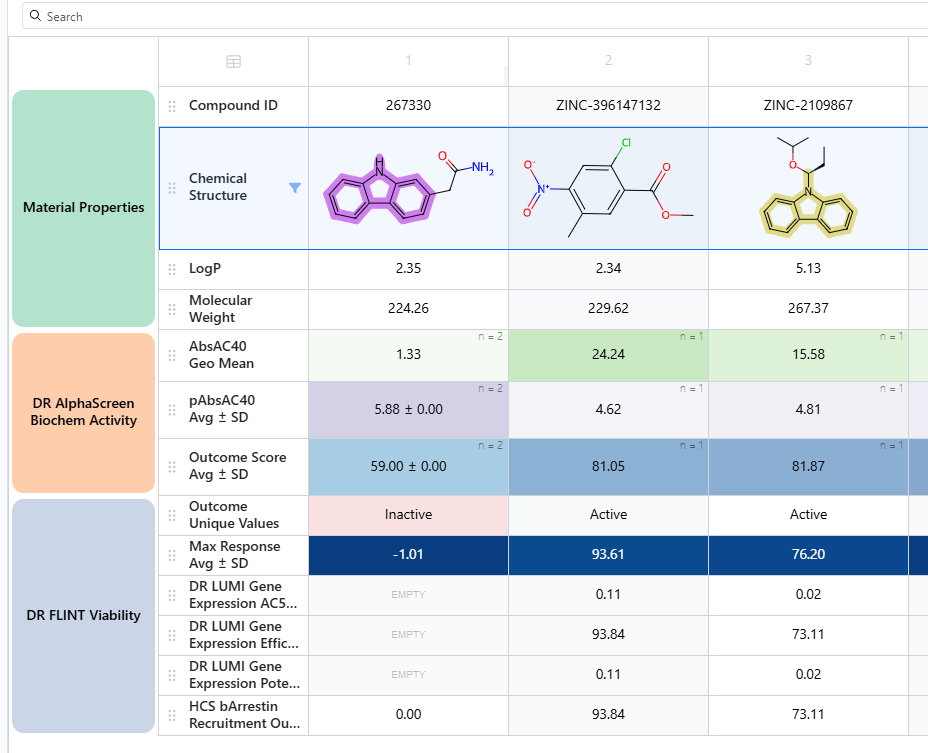
Task: Click AbsAC40 Geo Mean cell 15.58
Action: pos(808,355)
